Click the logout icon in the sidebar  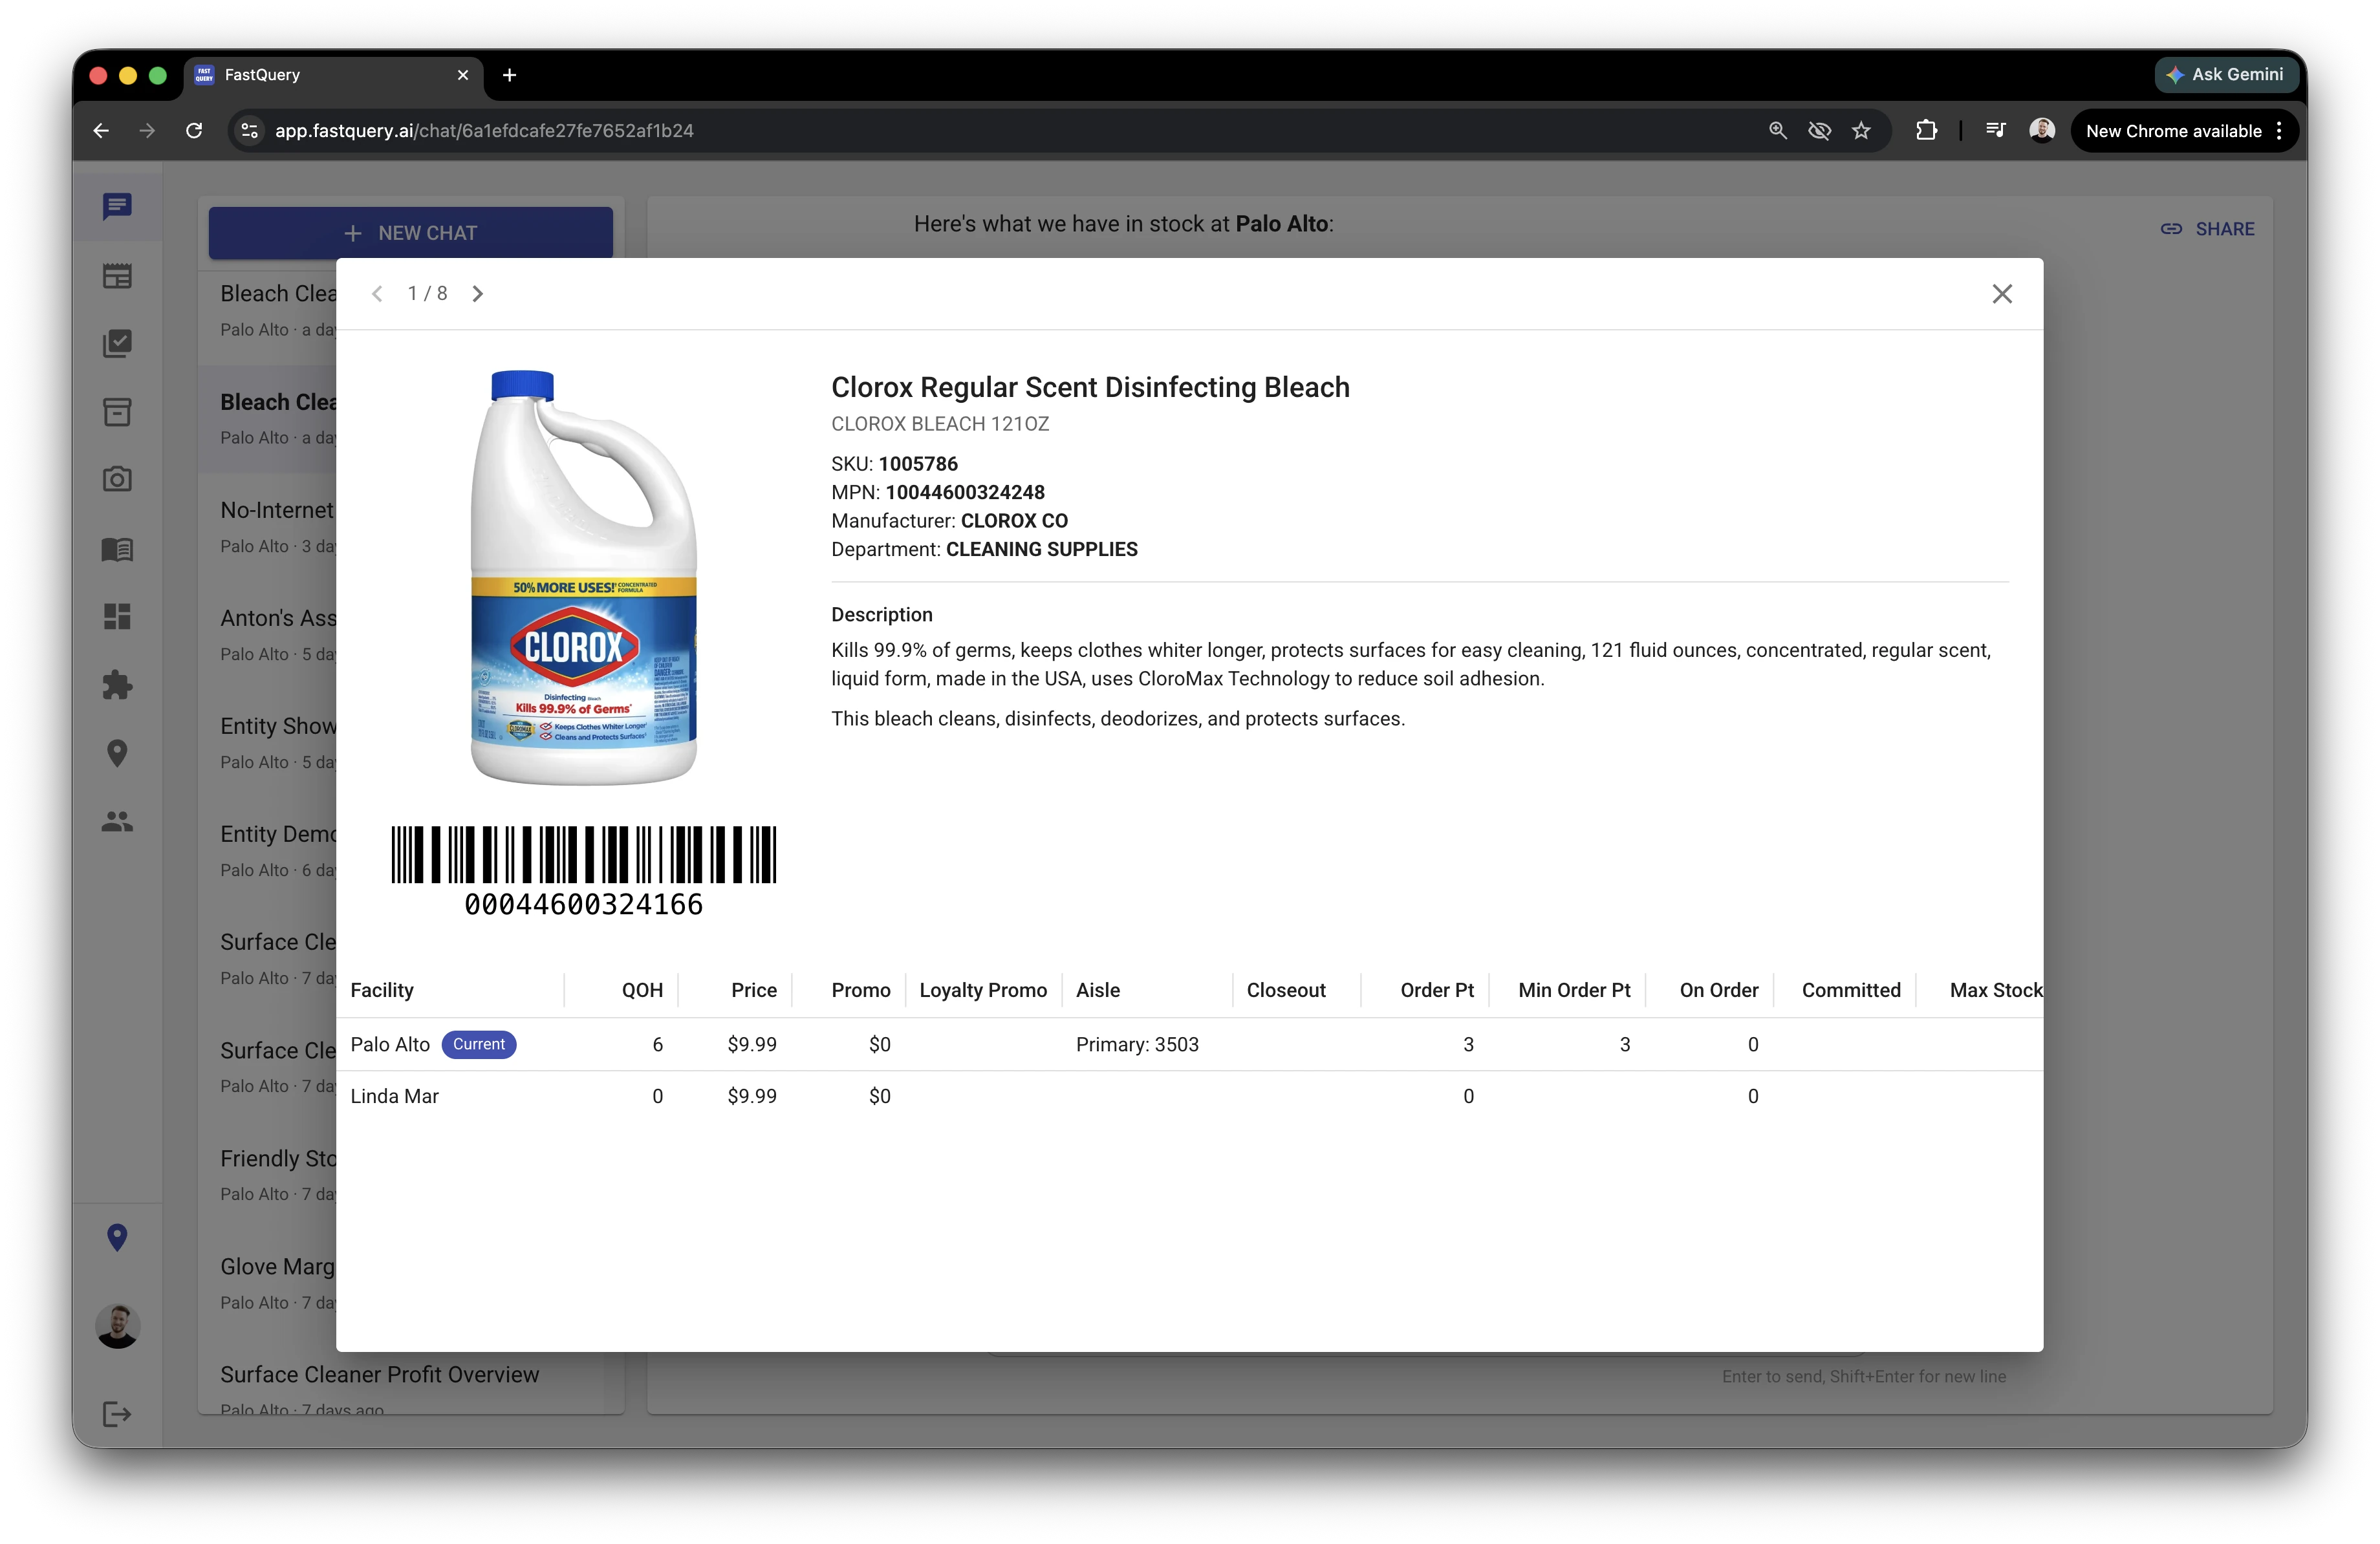tap(117, 1414)
